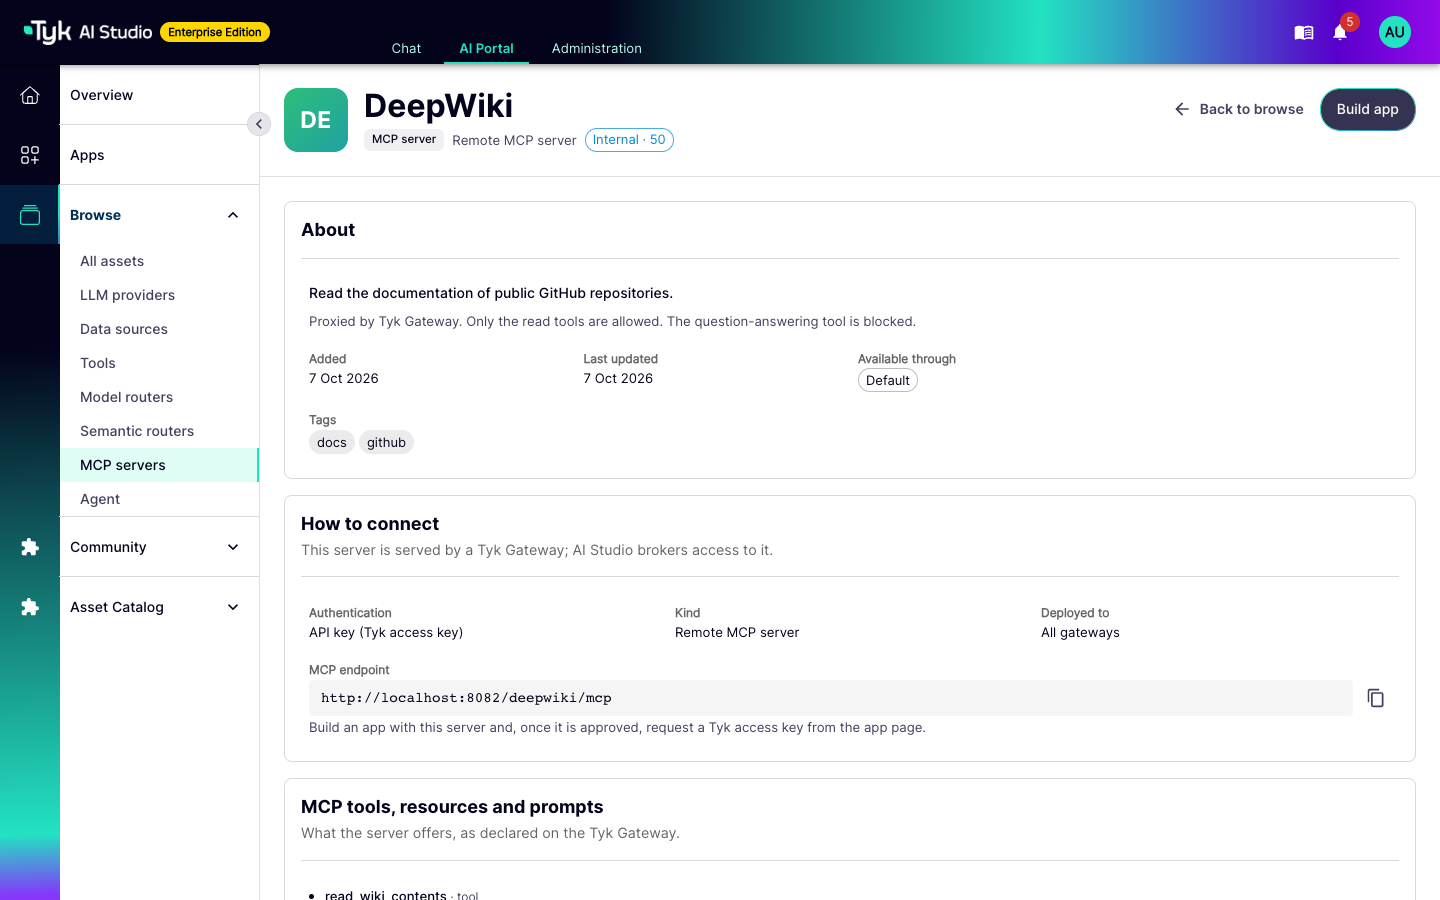Image resolution: width=1440 pixels, height=900 pixels.
Task: Go back via Back to browse
Action: tap(1239, 109)
